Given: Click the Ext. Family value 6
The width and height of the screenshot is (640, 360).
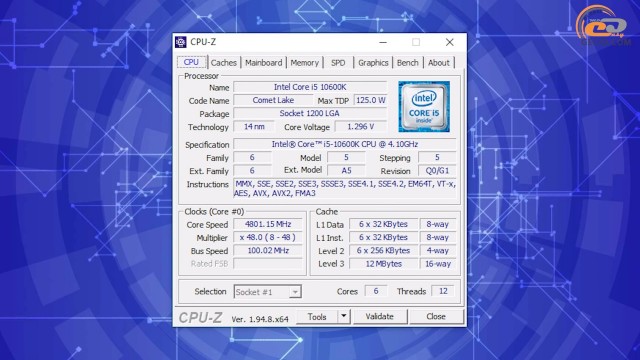Looking at the screenshot, I should click(252, 171).
